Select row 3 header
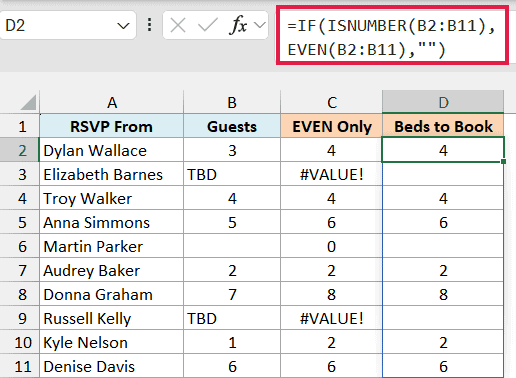The width and height of the screenshot is (516, 378). (20, 174)
